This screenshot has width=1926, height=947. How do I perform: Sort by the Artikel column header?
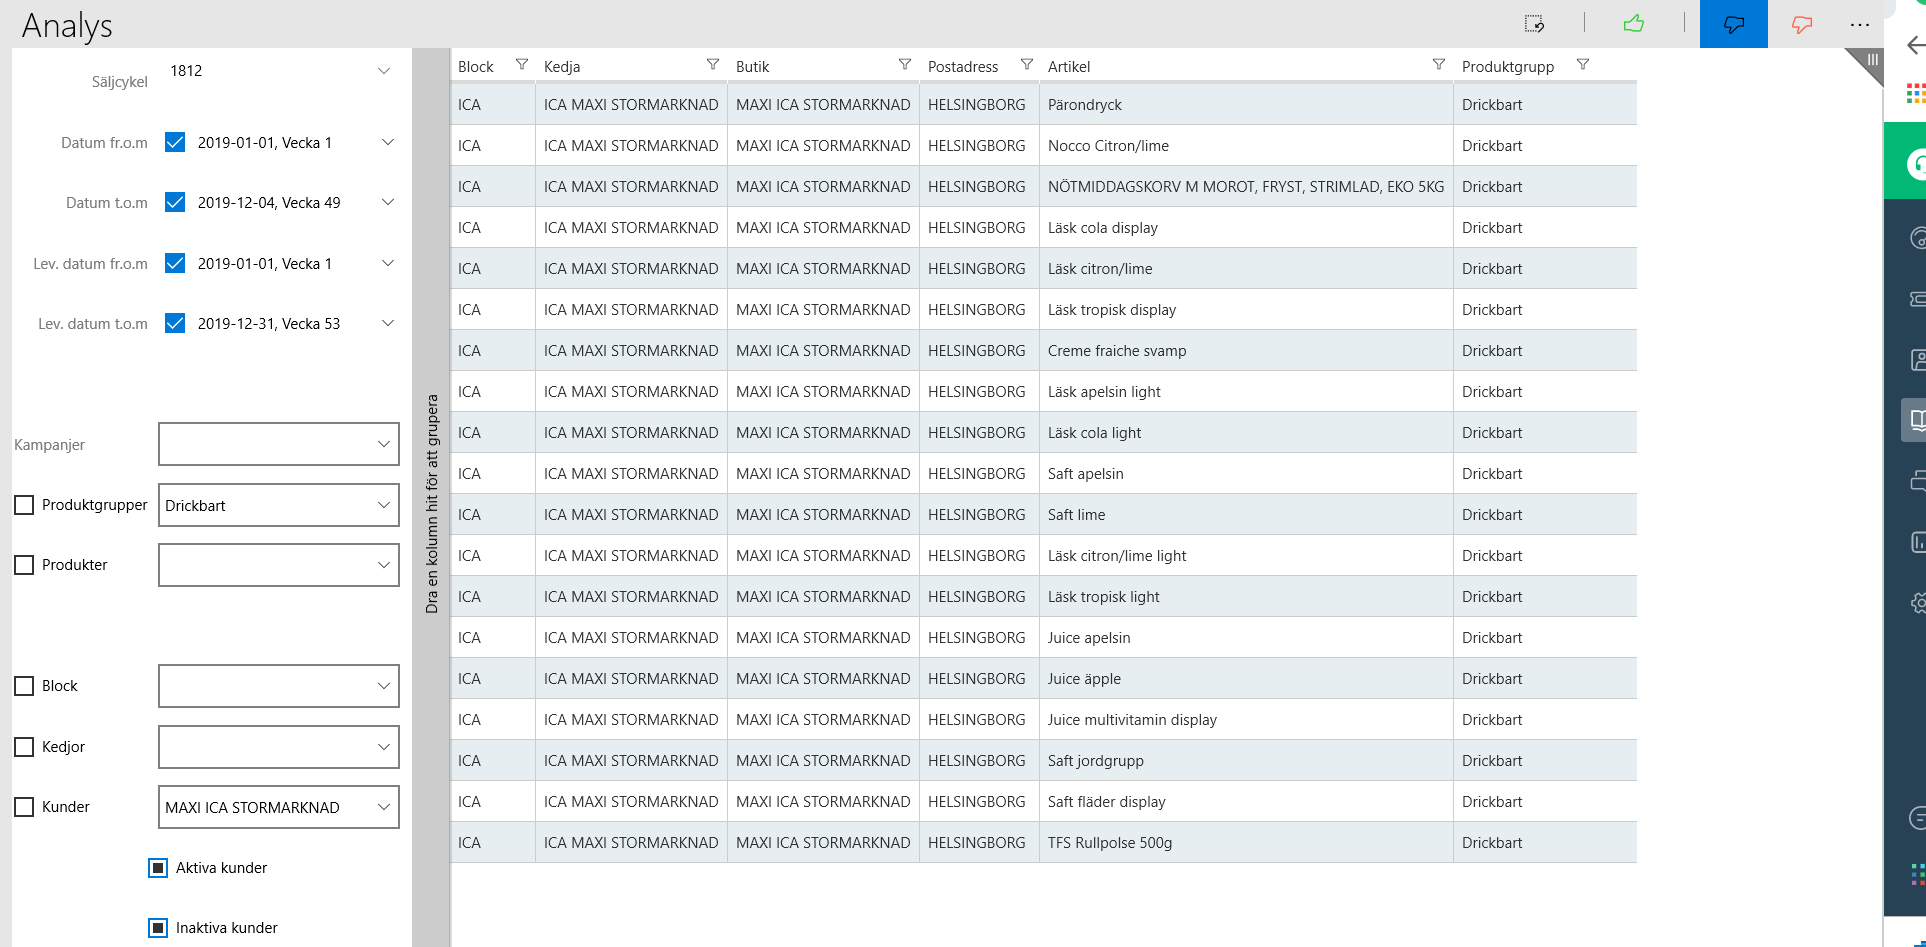click(1069, 67)
